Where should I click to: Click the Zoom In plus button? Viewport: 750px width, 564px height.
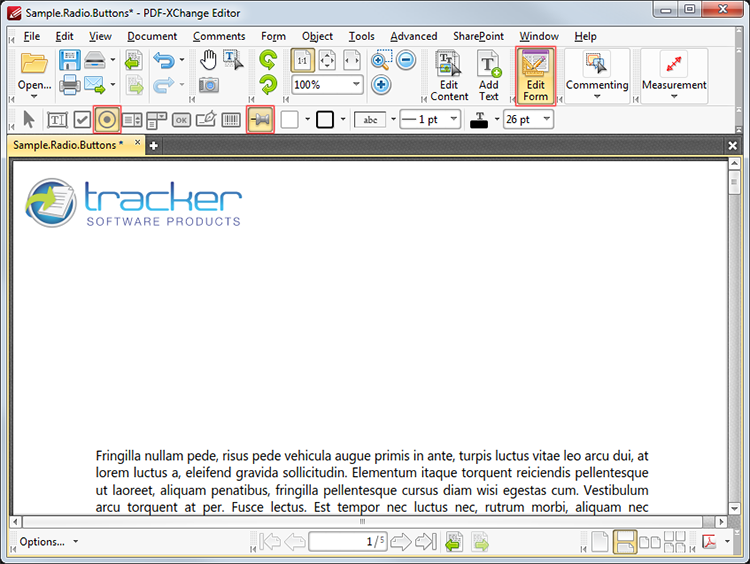click(x=381, y=85)
